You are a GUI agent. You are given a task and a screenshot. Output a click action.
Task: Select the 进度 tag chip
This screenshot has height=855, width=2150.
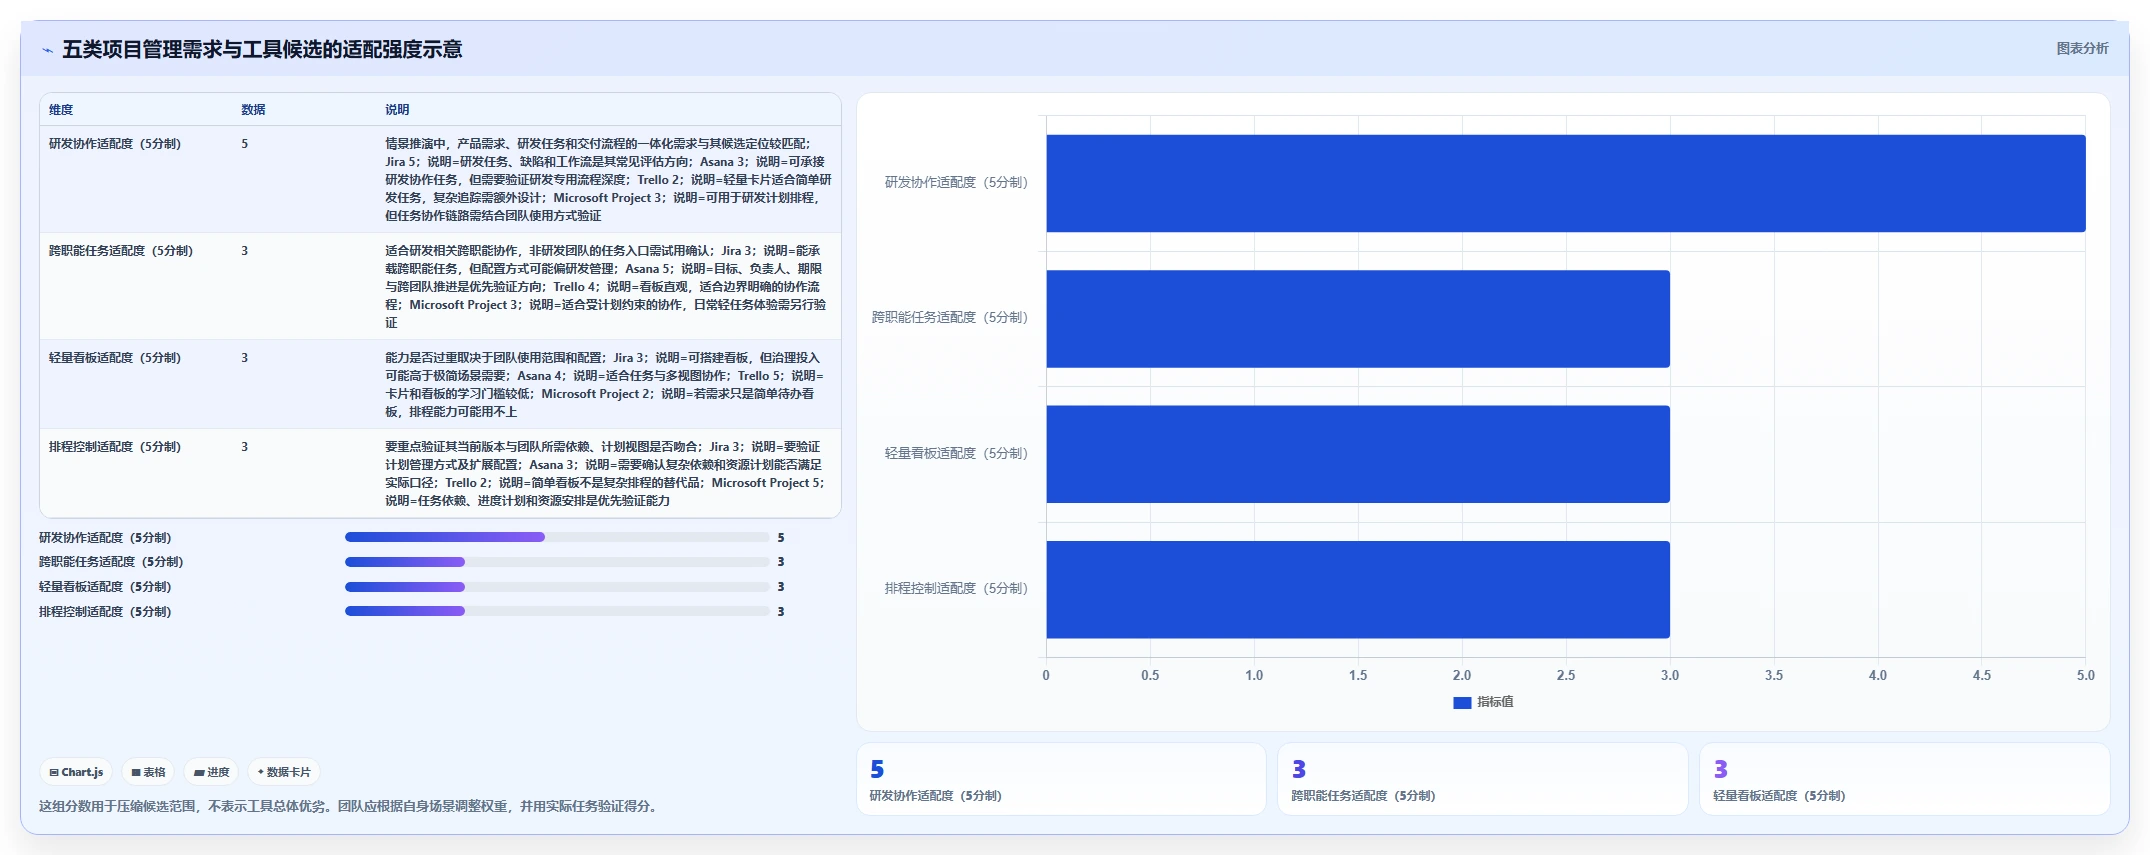click(x=211, y=772)
